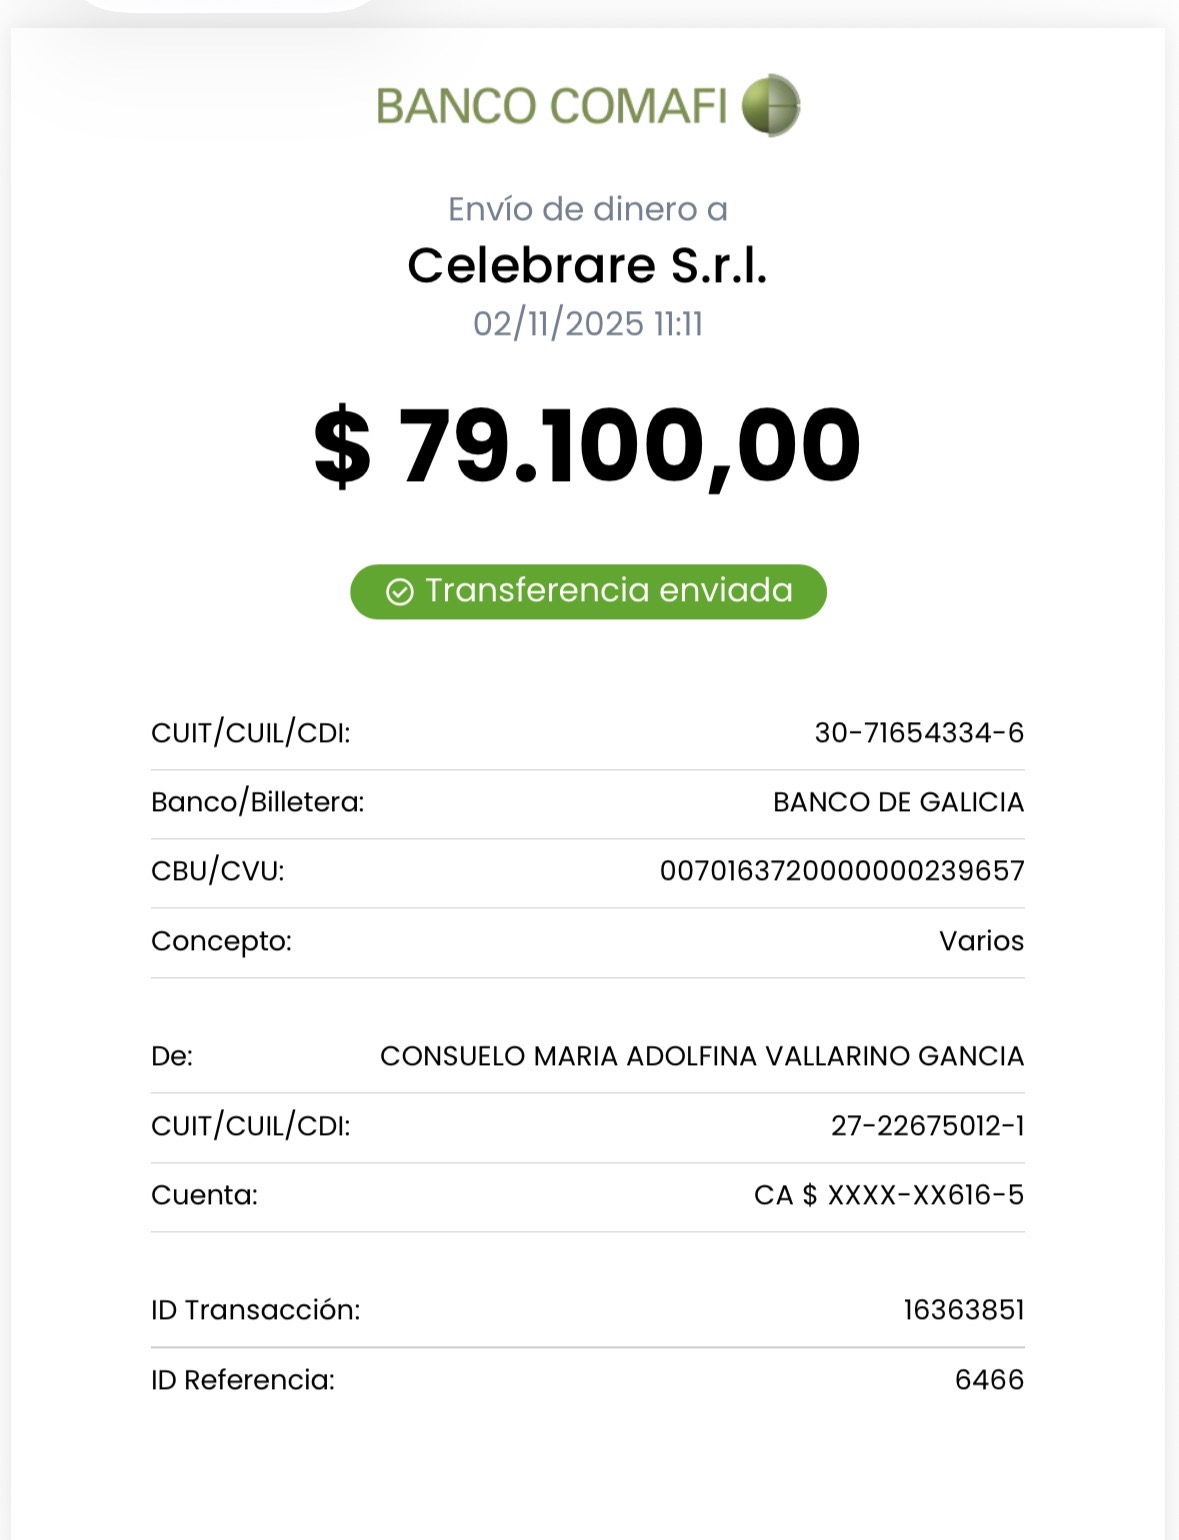Tap the Concepto field label

click(x=221, y=941)
